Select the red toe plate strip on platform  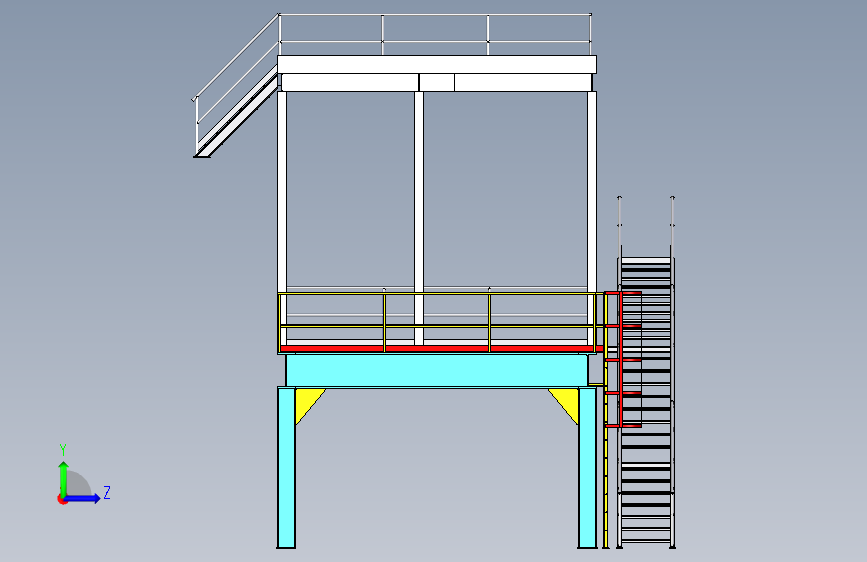click(441, 348)
